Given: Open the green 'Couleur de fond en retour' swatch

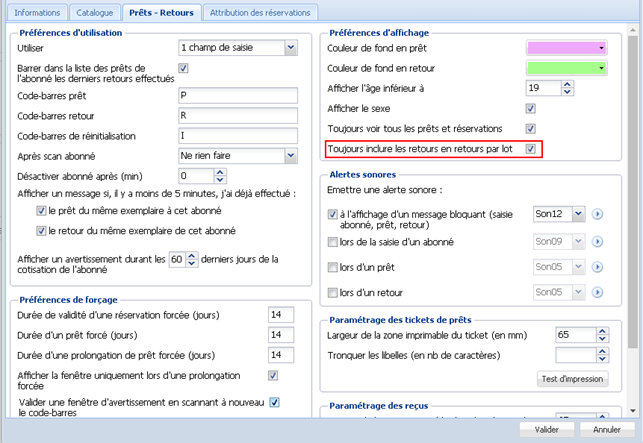Looking at the screenshot, I should (x=567, y=68).
